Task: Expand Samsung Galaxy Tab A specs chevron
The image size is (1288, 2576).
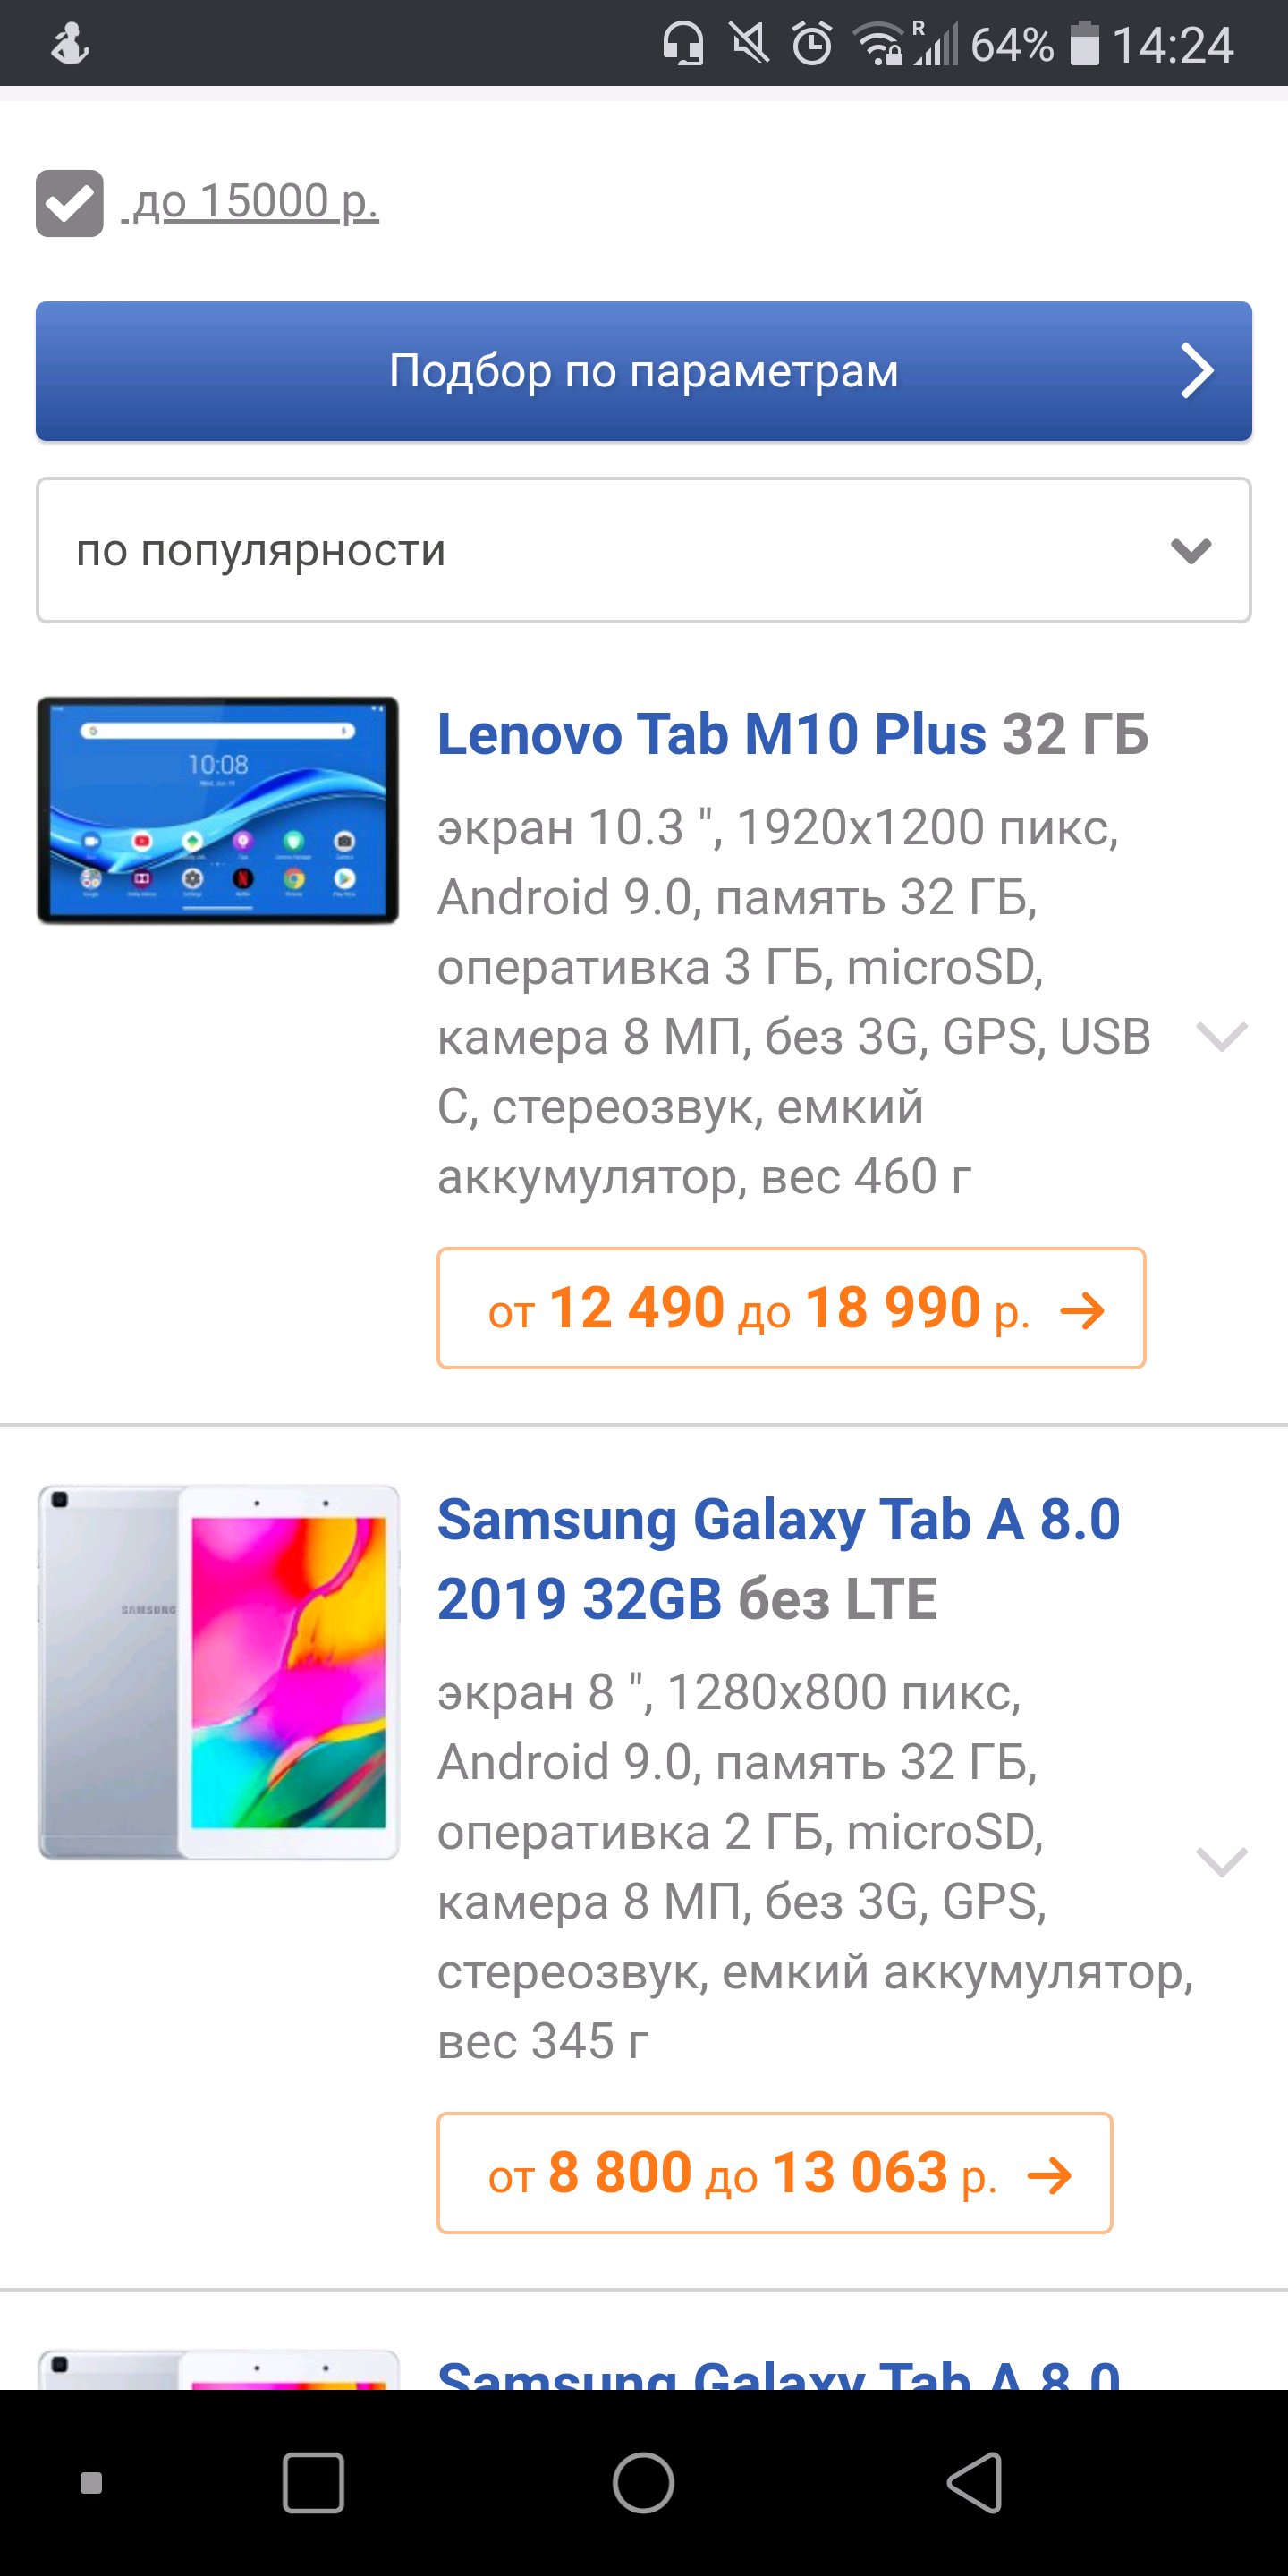Action: [x=1221, y=1861]
